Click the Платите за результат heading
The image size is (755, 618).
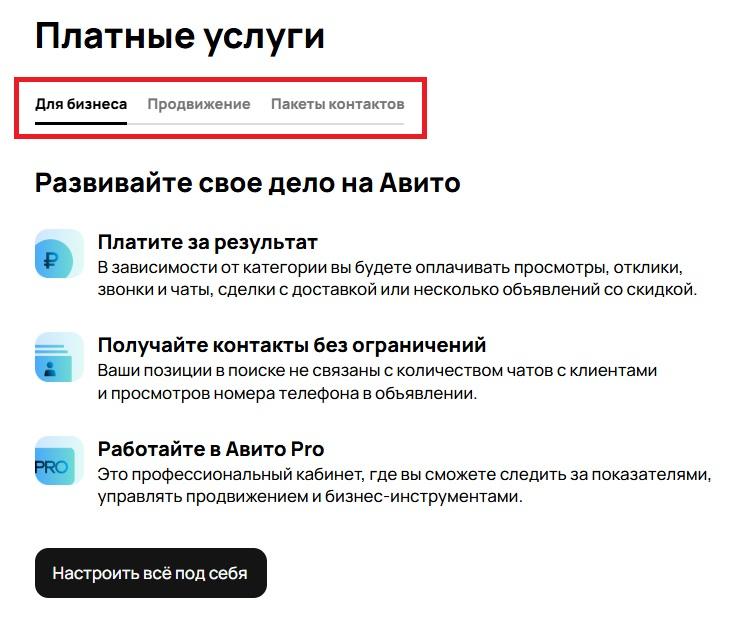pos(208,242)
